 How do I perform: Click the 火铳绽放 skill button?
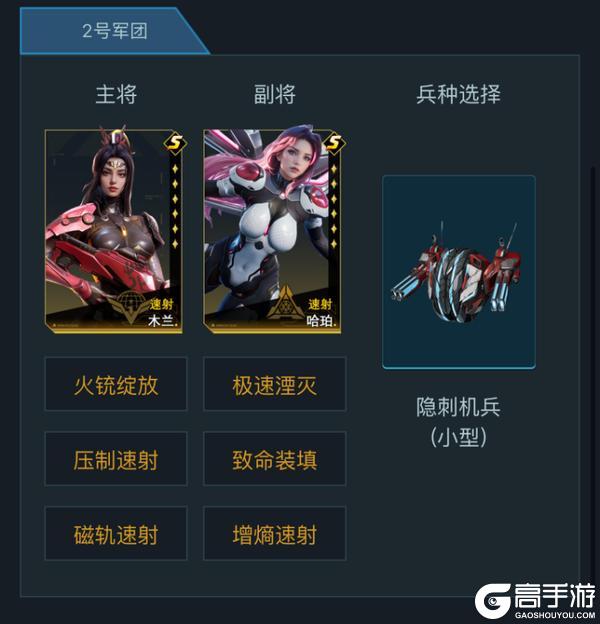tap(116, 384)
